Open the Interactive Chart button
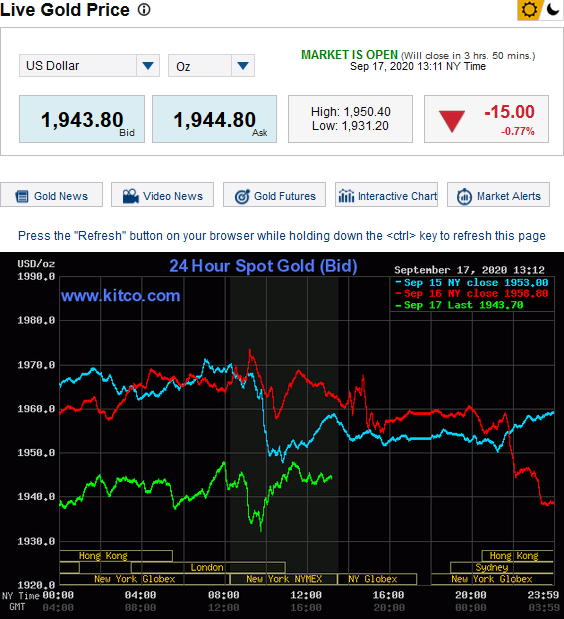The height and width of the screenshot is (619, 564). click(386, 195)
